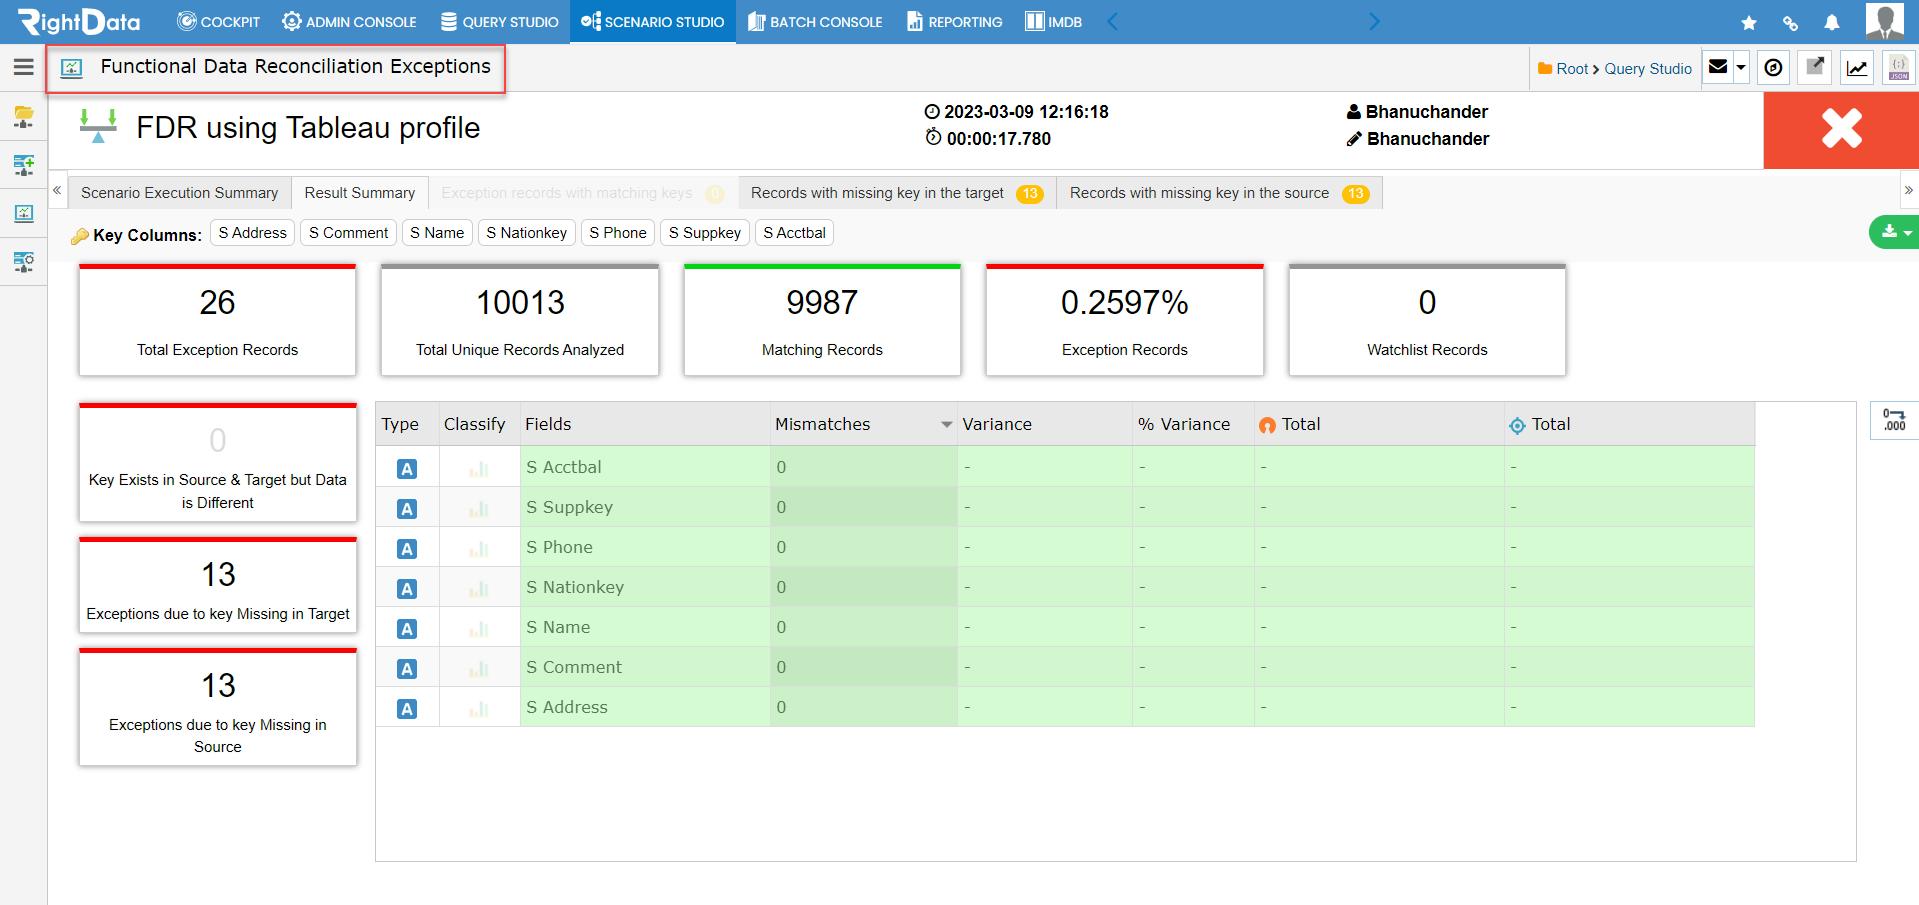Open Exceptions due to key Missing in Source card

coord(218,707)
